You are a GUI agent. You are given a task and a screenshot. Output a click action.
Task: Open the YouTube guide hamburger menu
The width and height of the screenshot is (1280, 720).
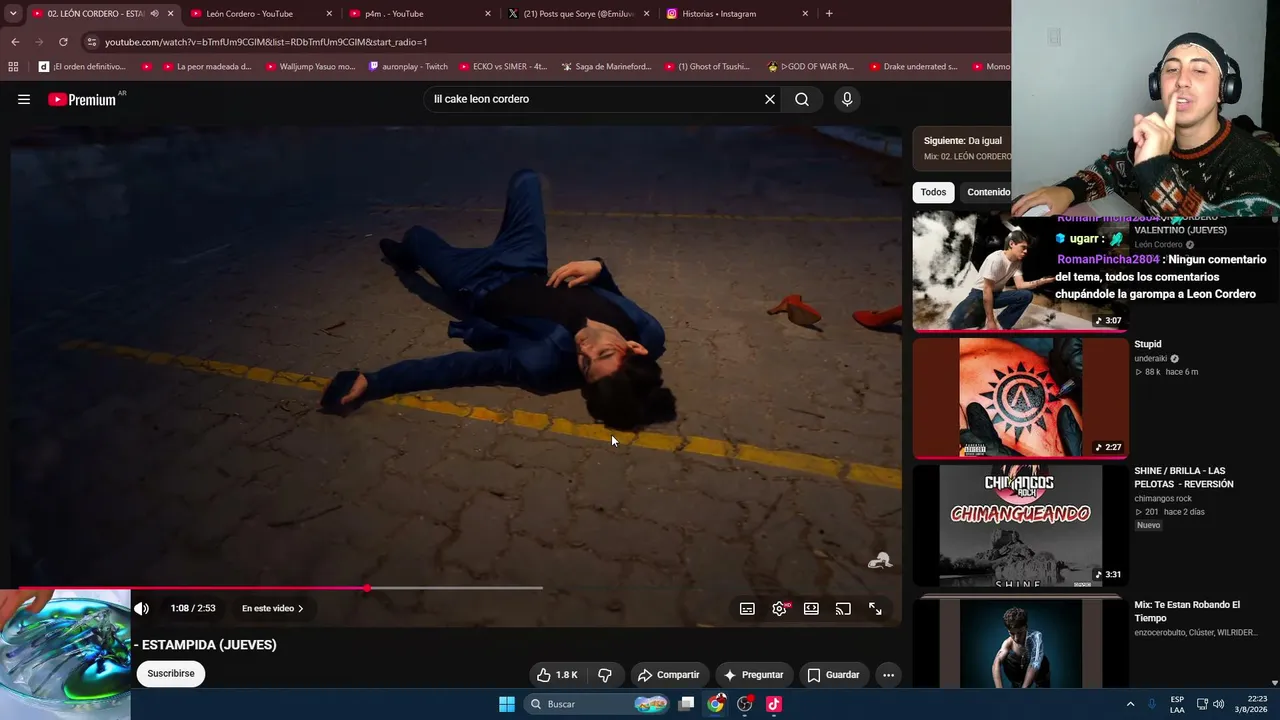[x=24, y=99]
